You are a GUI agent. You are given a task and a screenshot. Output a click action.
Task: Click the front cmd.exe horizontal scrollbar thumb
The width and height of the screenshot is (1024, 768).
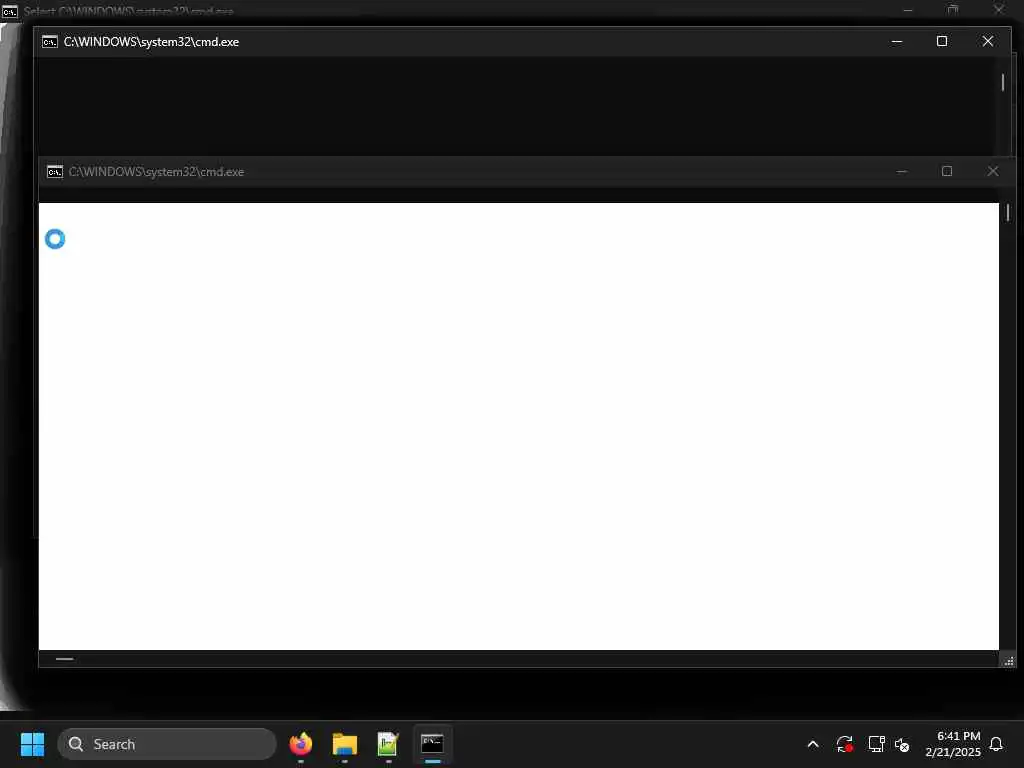point(64,659)
